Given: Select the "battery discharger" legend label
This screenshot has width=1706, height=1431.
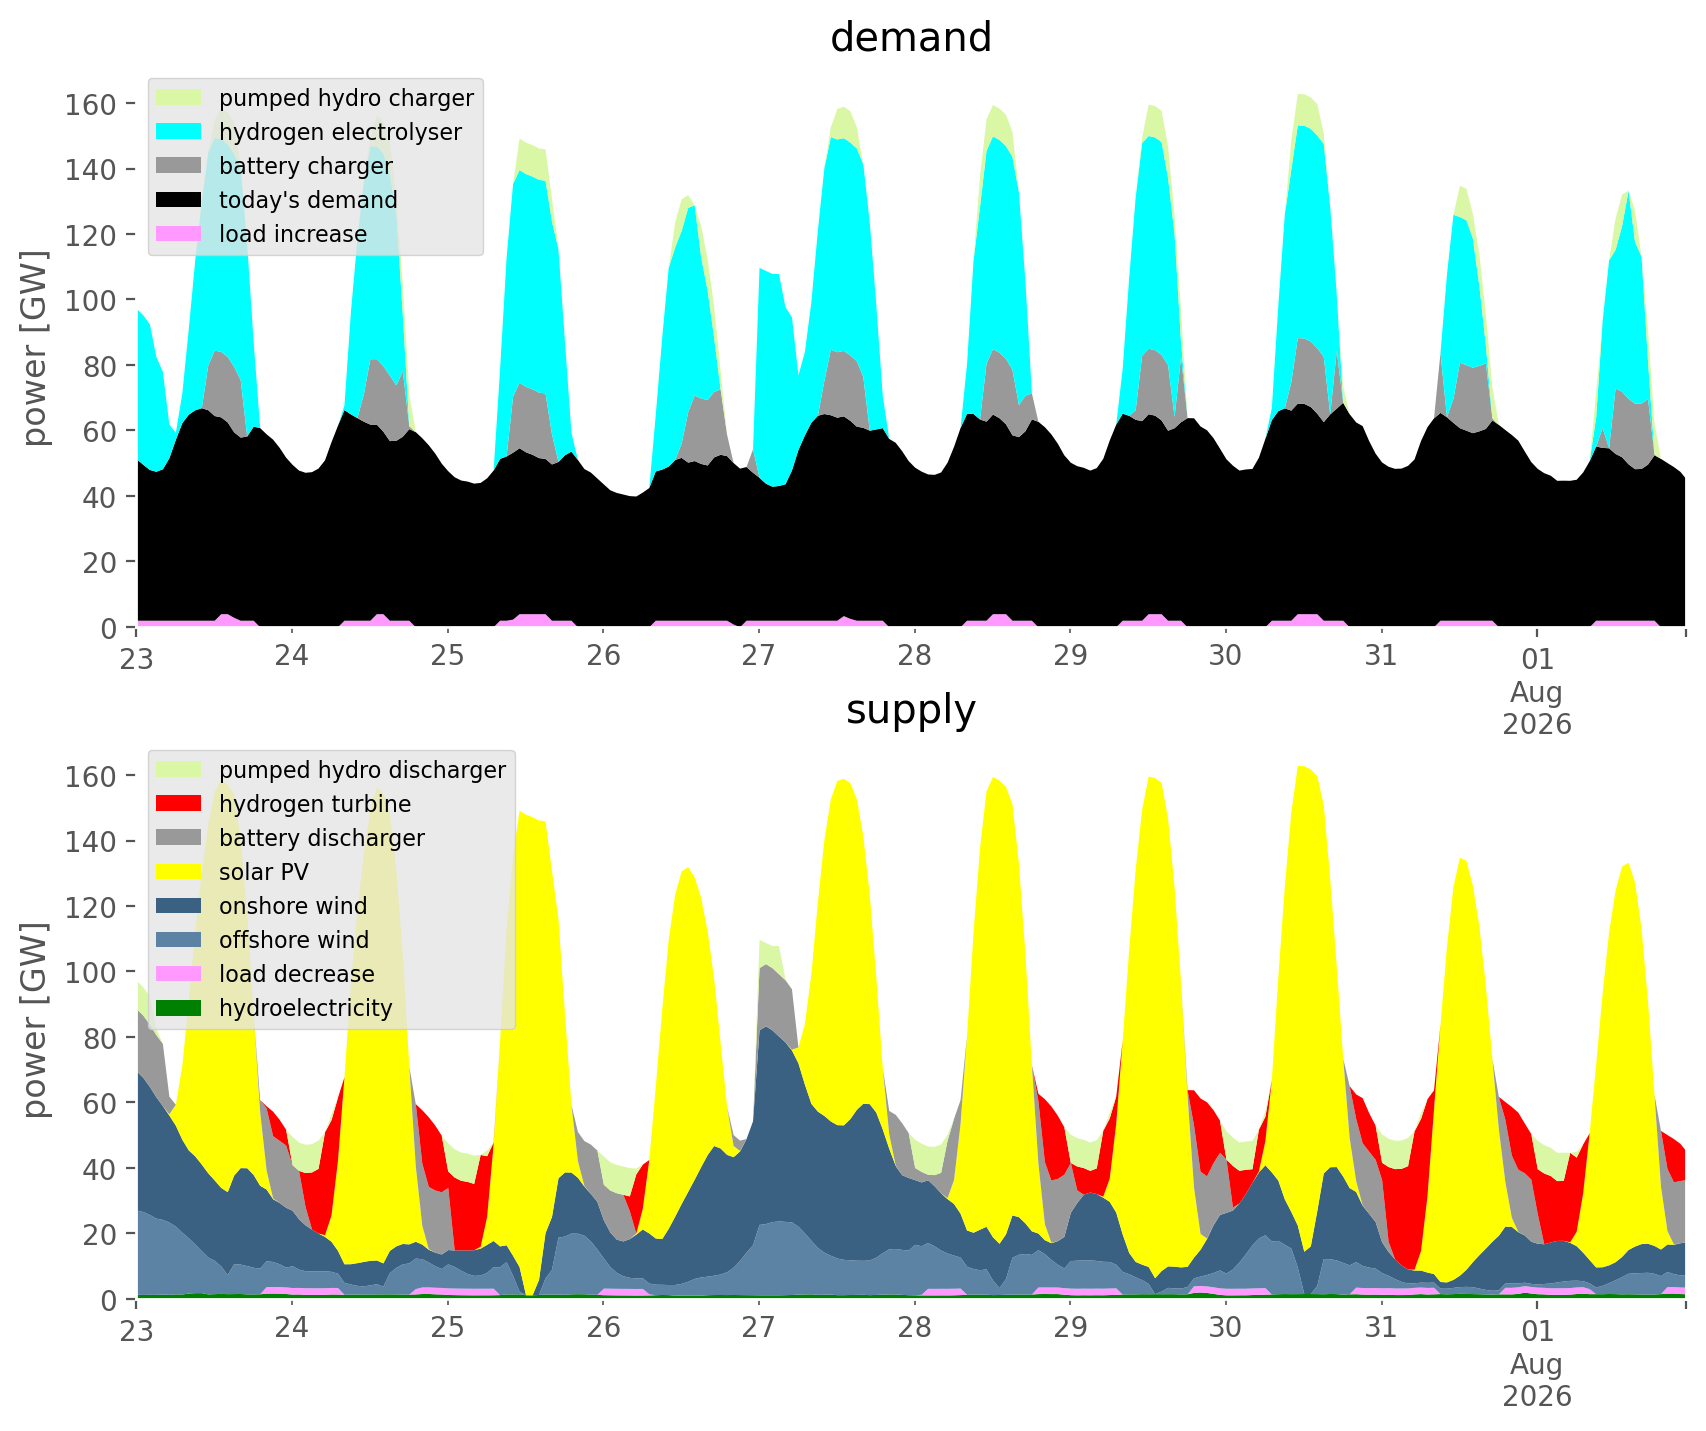Looking at the screenshot, I should pos(322,838).
